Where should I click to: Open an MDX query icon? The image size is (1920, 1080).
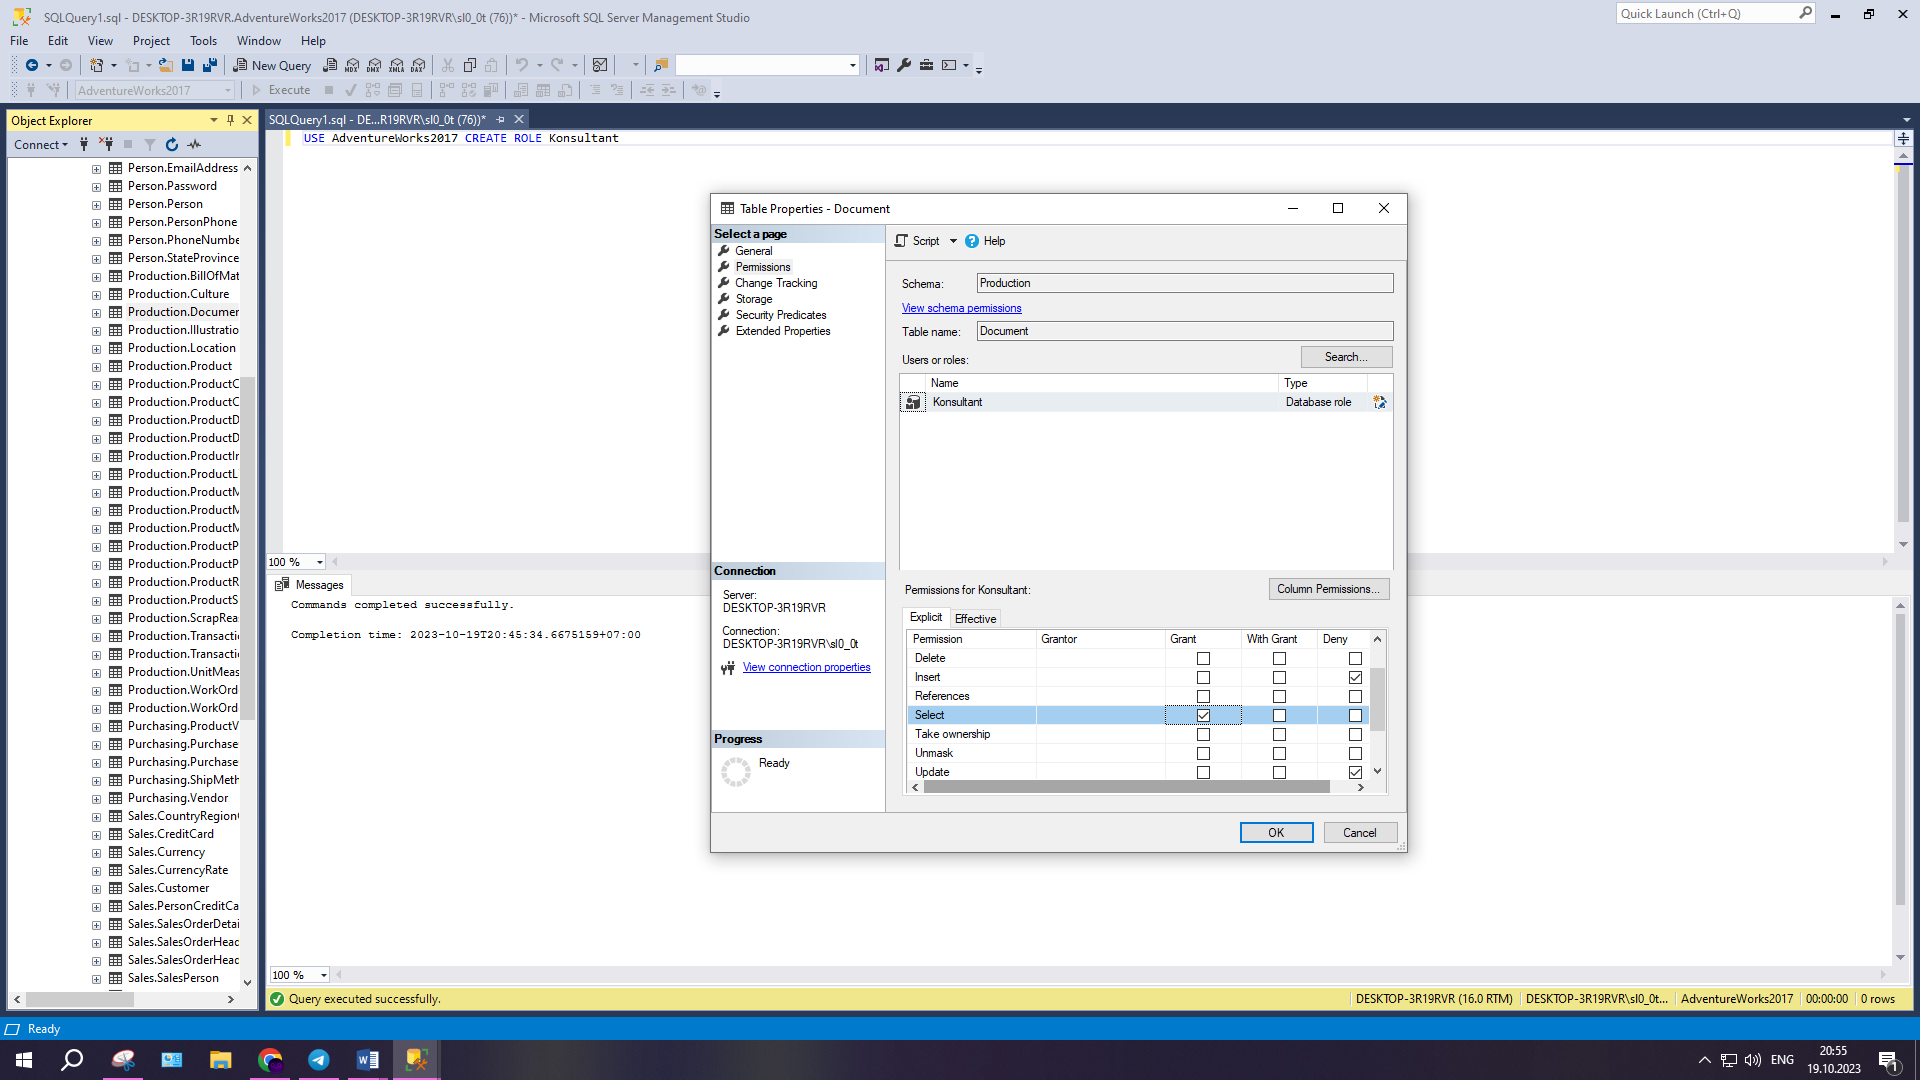352,65
